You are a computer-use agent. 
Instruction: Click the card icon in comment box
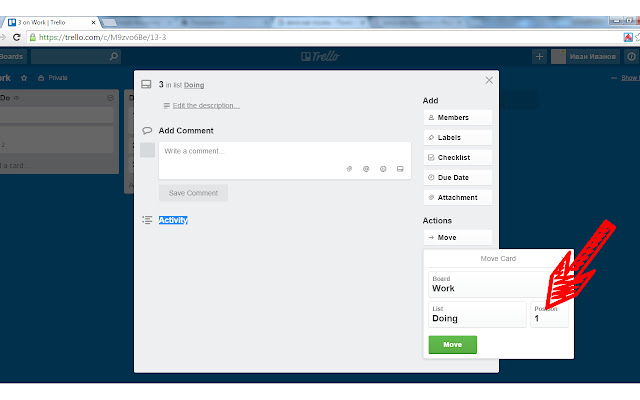pyautogui.click(x=400, y=169)
